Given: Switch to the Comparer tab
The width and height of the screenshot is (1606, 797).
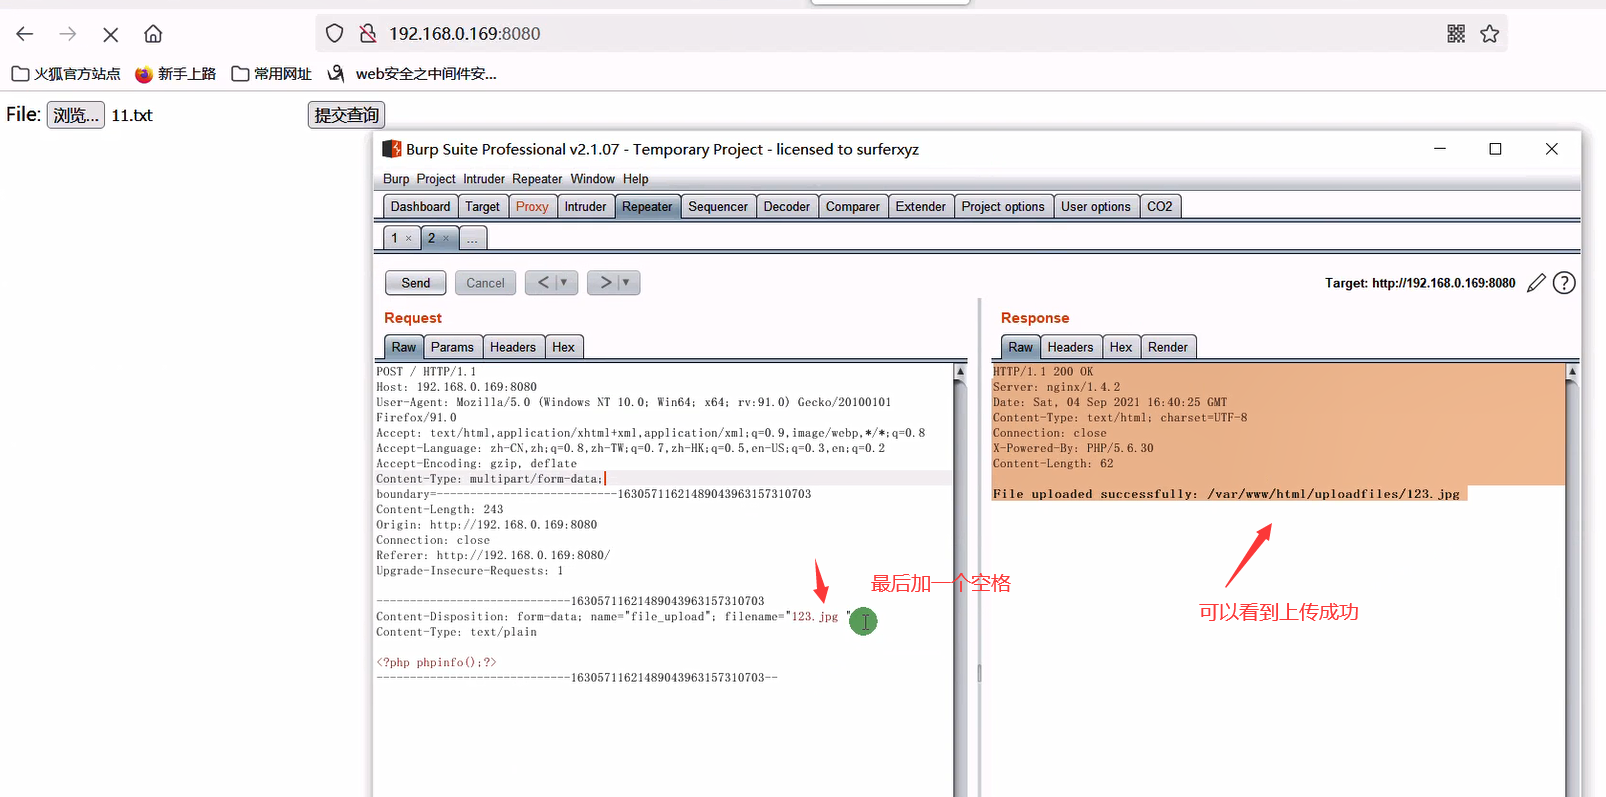Looking at the screenshot, I should pos(853,207).
